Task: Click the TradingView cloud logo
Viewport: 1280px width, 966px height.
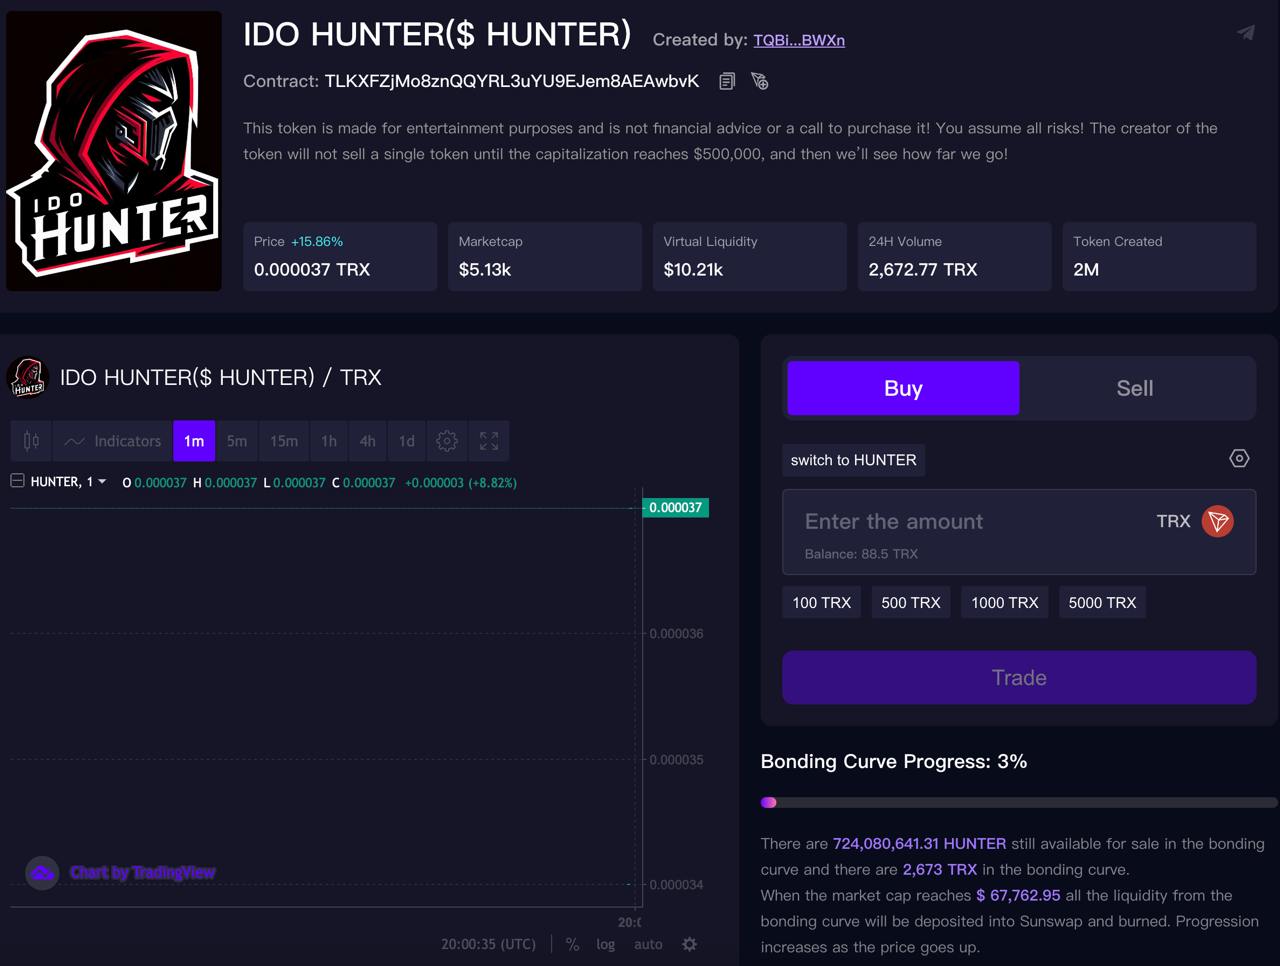Action: coord(42,873)
